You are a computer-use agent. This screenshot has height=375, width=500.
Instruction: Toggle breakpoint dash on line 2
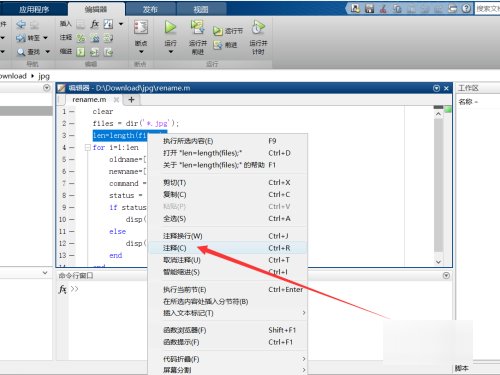point(72,123)
